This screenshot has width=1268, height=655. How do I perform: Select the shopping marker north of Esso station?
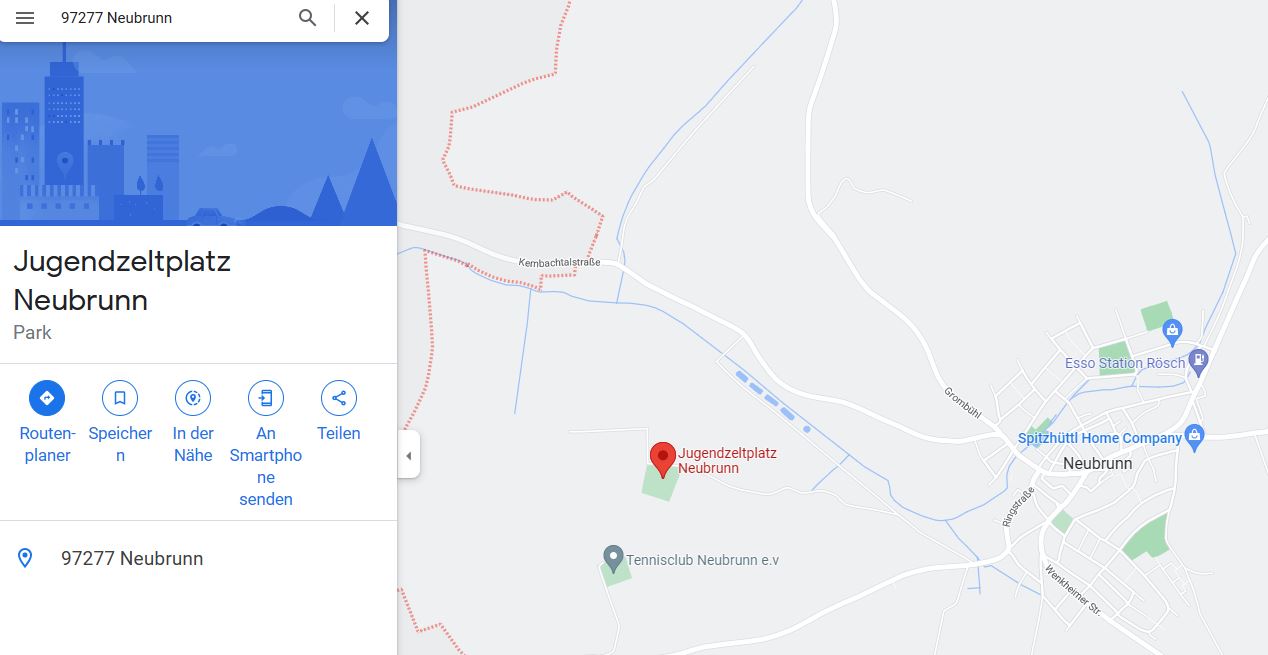pos(1173,328)
